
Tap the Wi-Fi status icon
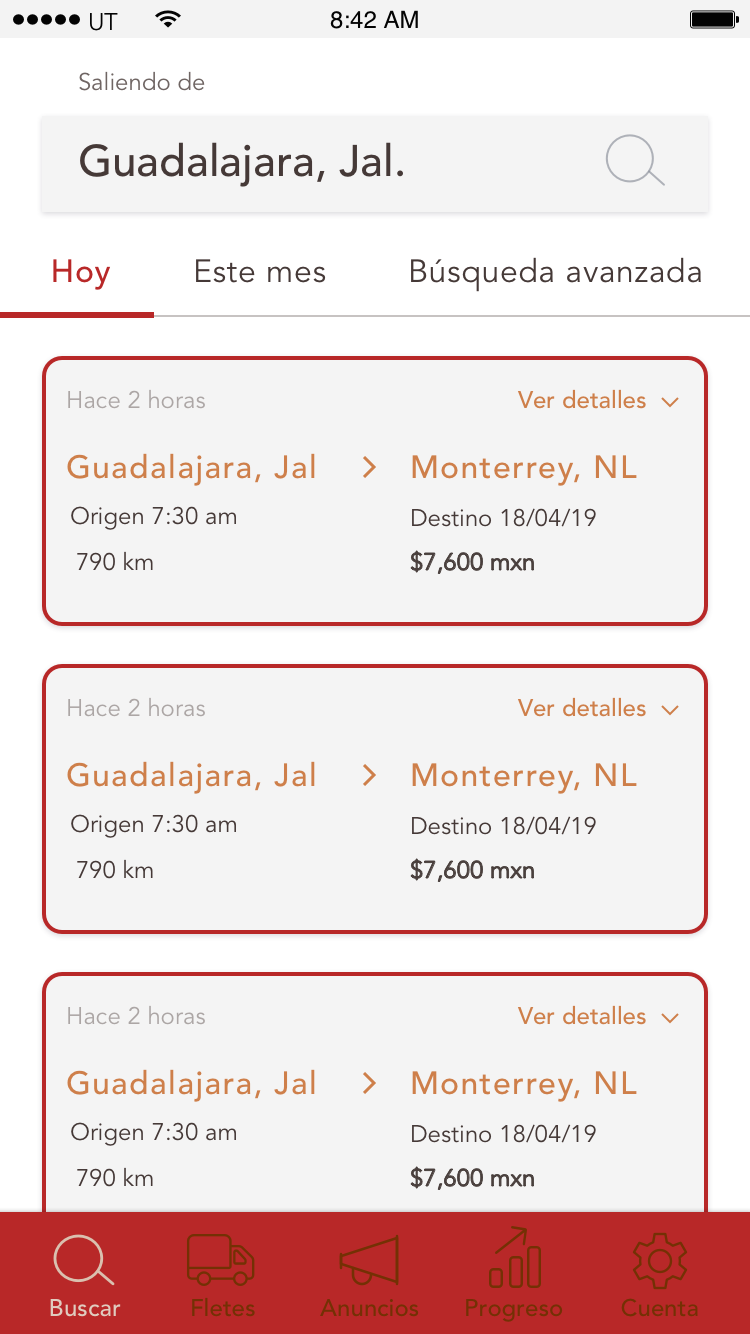click(168, 20)
